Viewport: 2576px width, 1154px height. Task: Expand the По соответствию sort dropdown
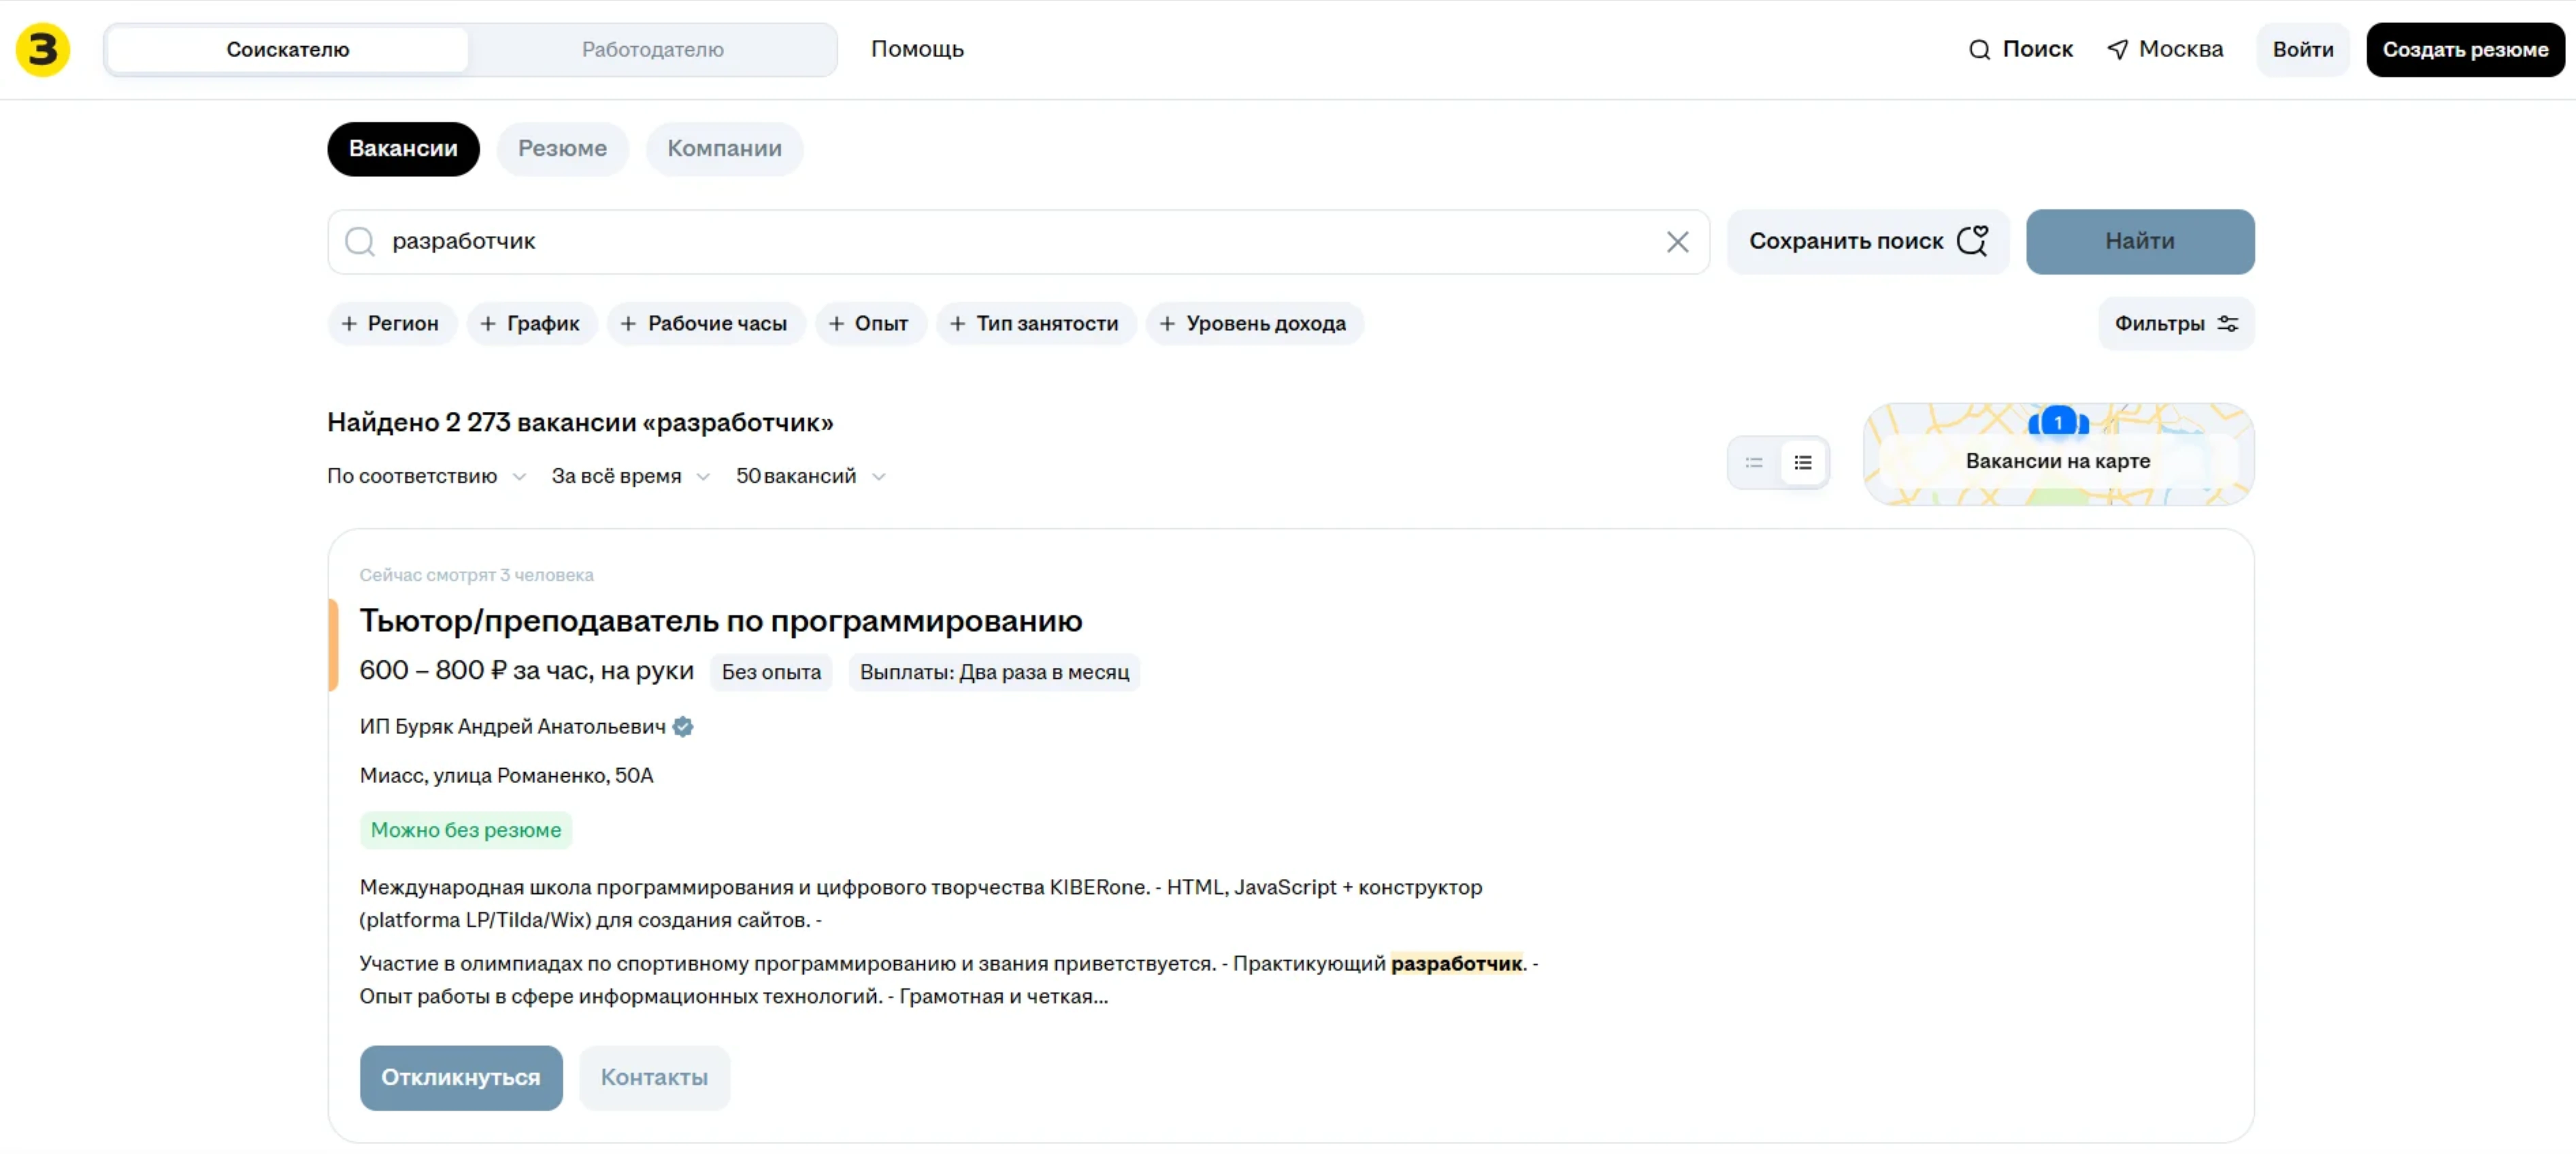pos(427,477)
